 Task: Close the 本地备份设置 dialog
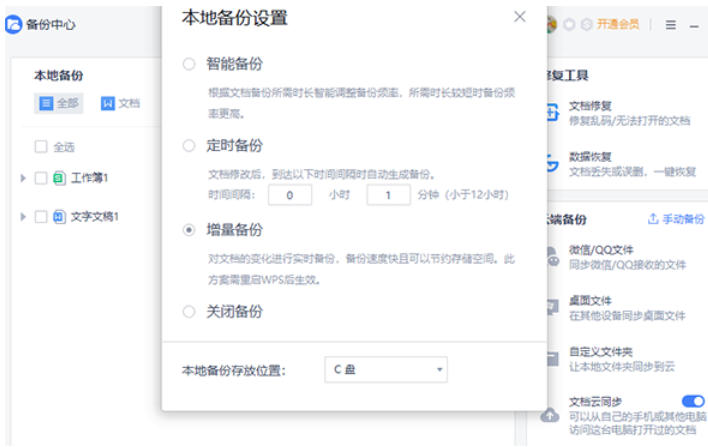tap(520, 17)
